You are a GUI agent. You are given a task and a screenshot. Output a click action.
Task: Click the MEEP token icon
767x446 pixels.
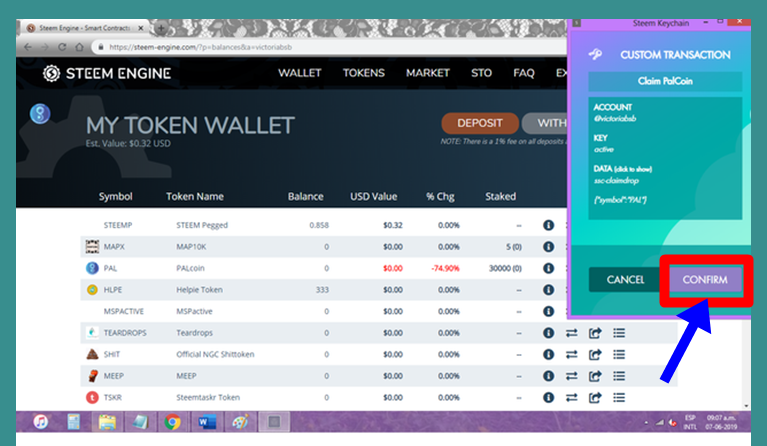click(x=92, y=376)
